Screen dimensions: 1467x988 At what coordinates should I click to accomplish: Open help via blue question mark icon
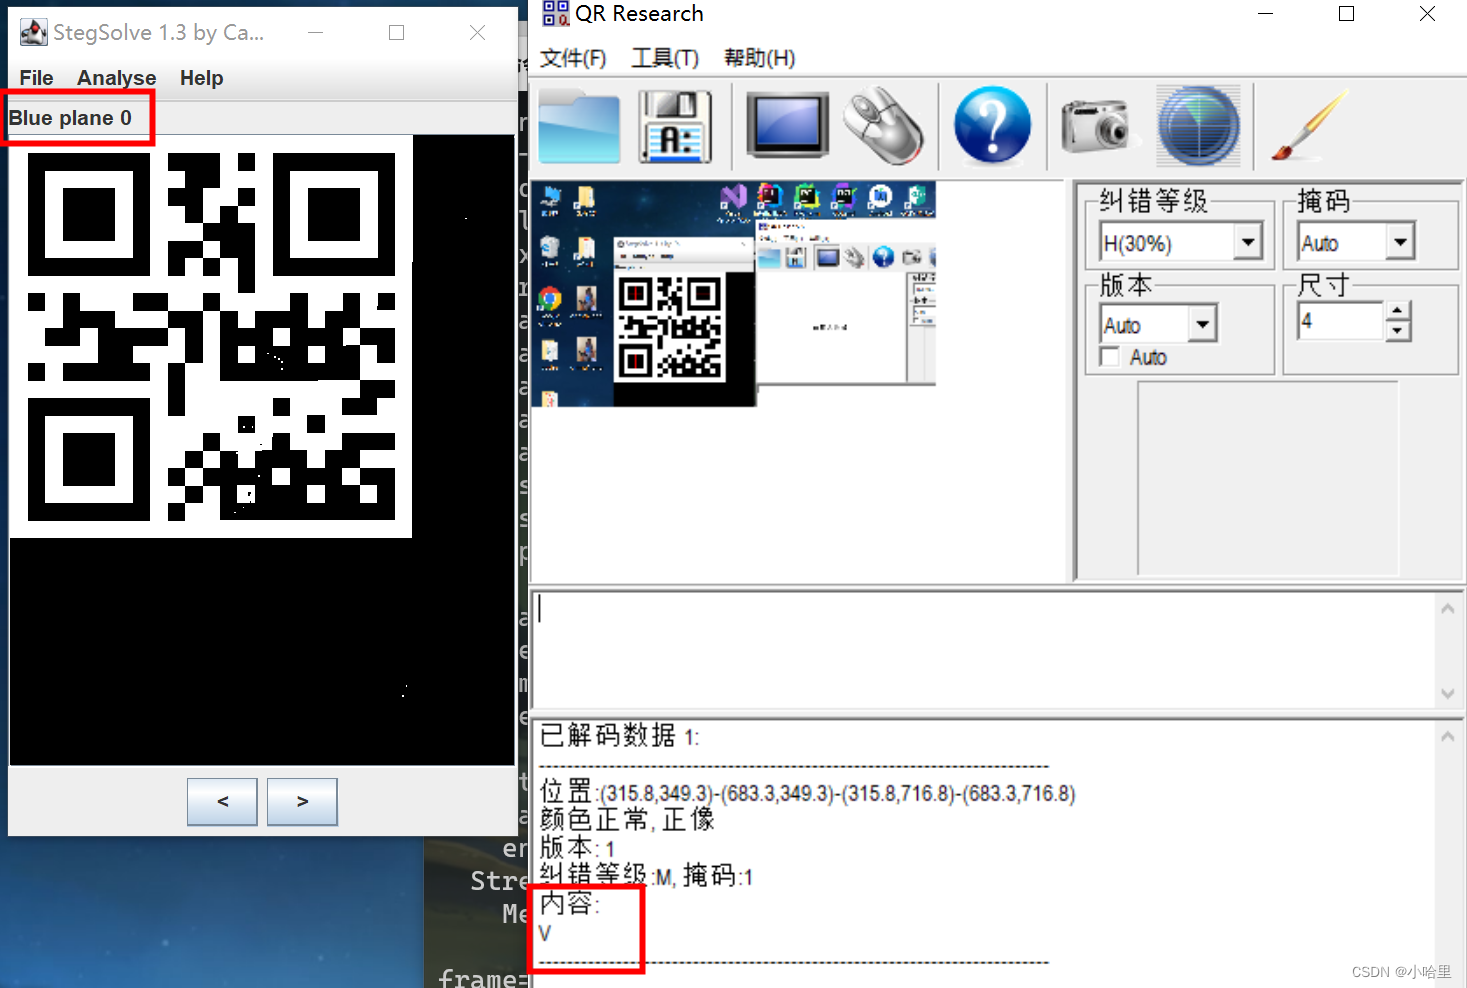[x=992, y=126]
